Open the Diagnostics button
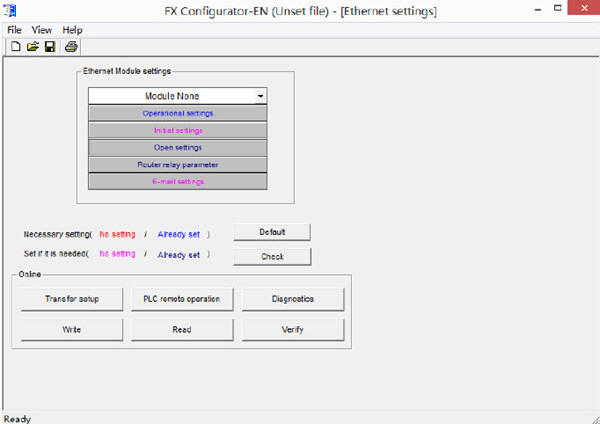Image resolution: width=600 pixels, height=424 pixels. [x=293, y=299]
